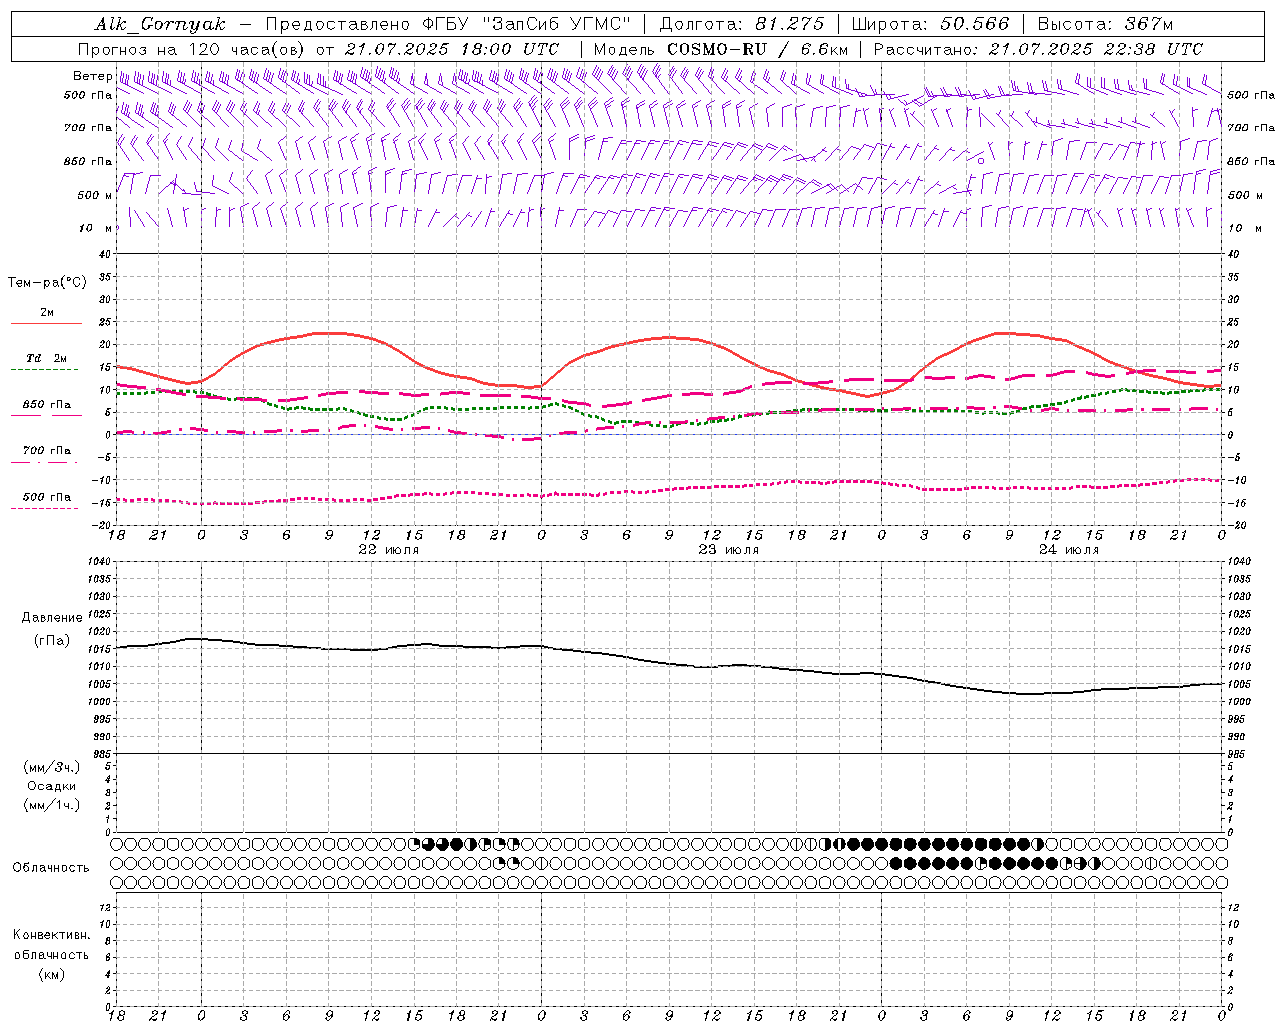This screenshot has width=1280, height=1024.
Task: Click the station title Alk_Gornyak
Action: click(160, 24)
